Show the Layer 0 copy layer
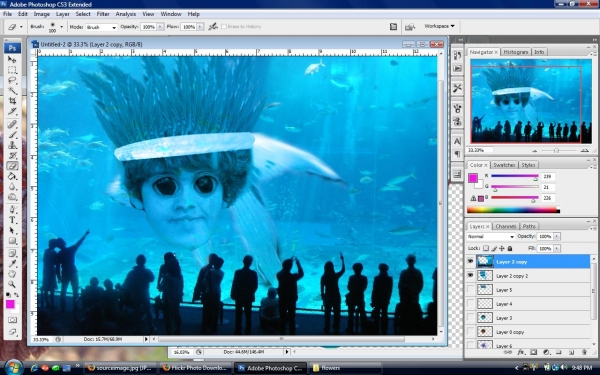600x375 pixels. [470, 332]
